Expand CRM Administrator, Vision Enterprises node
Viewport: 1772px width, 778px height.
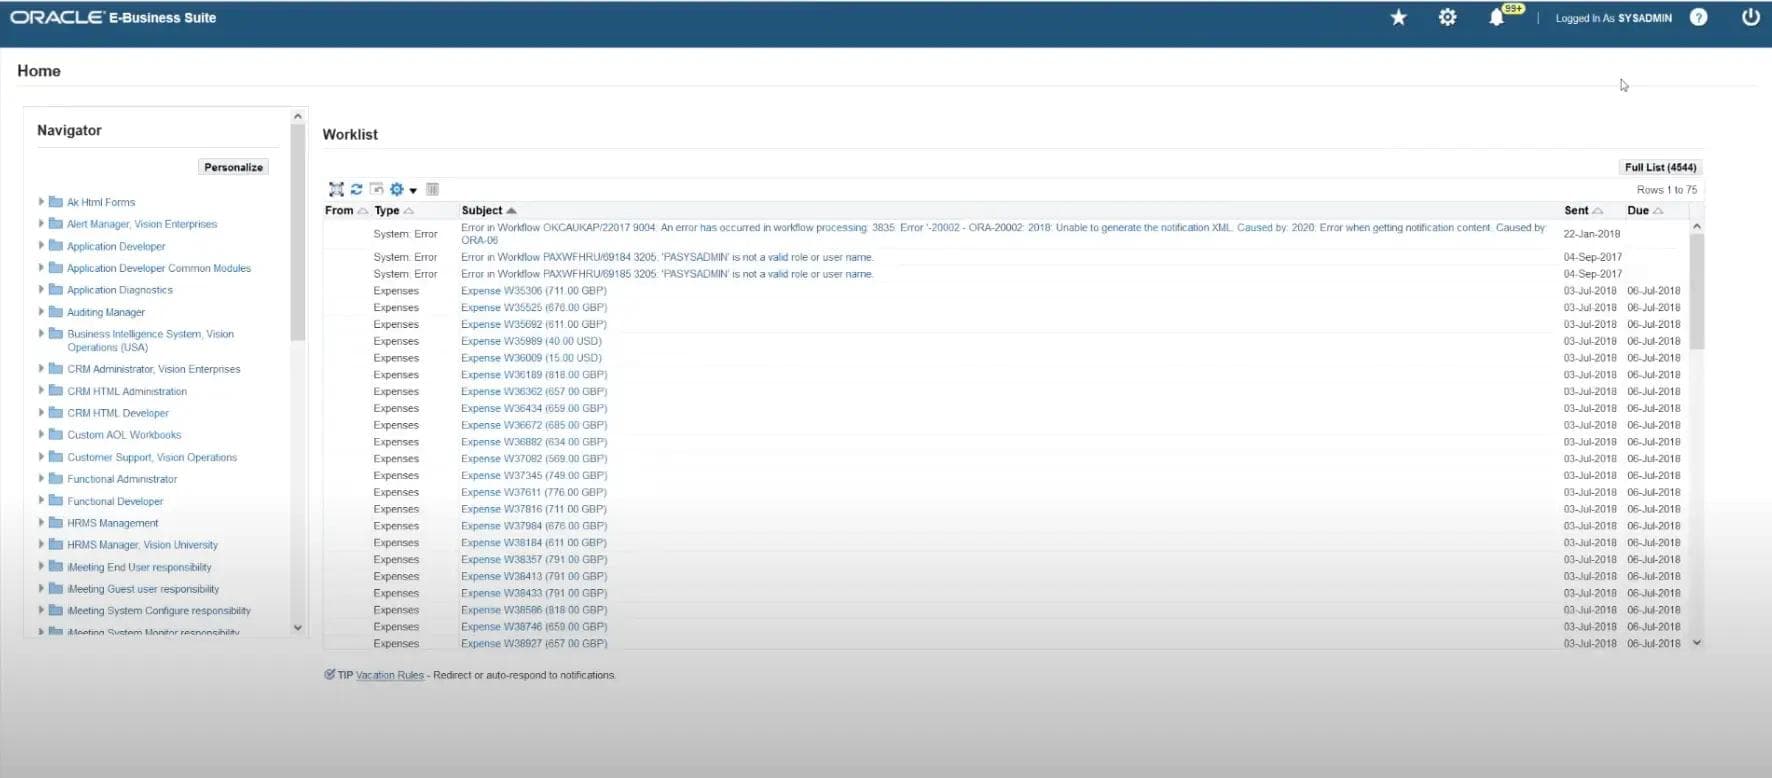(41, 369)
